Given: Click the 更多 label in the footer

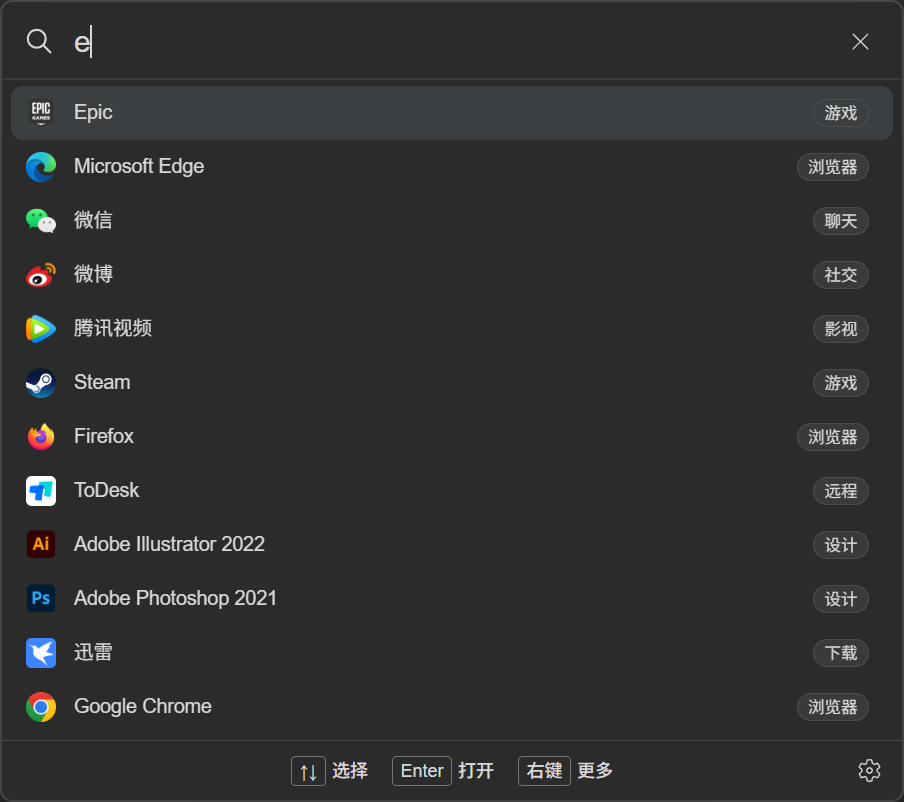Looking at the screenshot, I should 595,771.
